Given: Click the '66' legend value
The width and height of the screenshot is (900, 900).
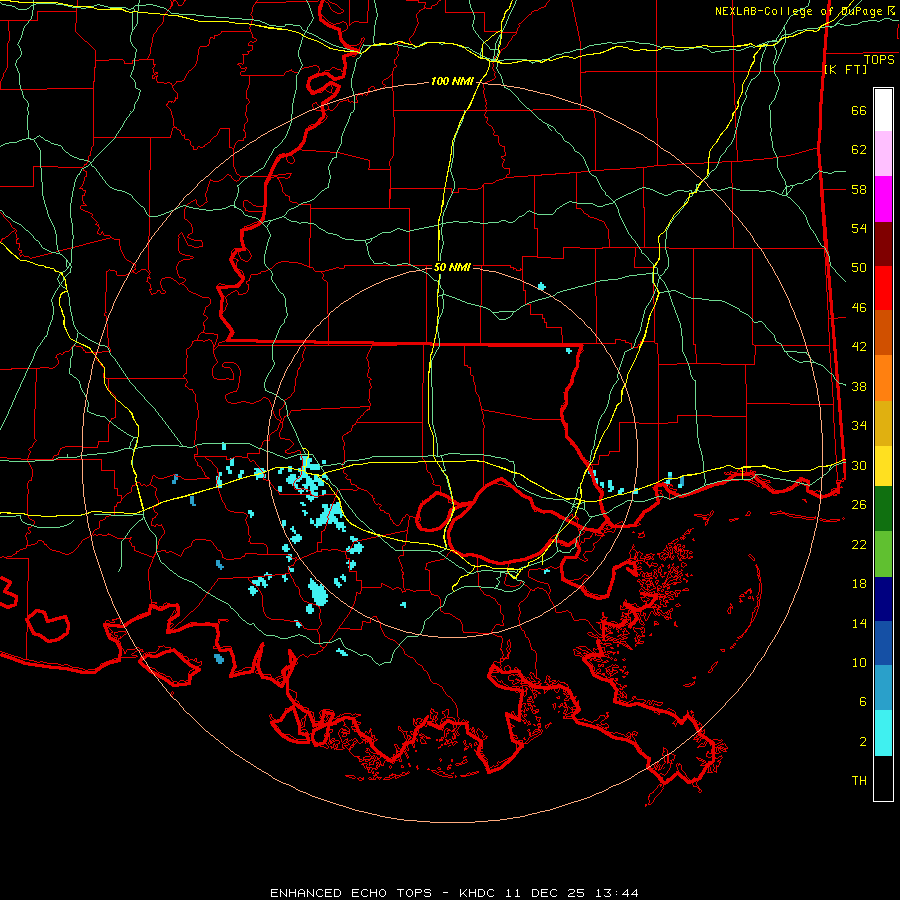Looking at the screenshot, I should [859, 111].
